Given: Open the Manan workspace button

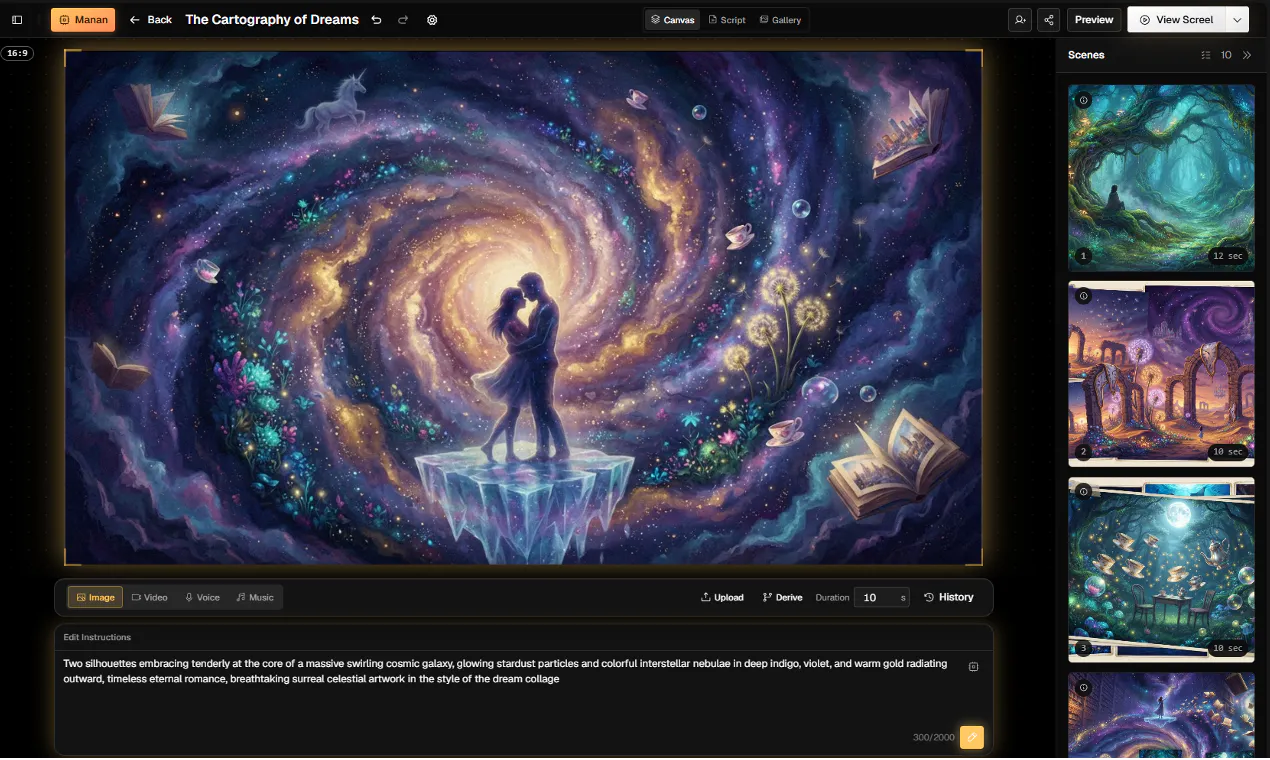Looking at the screenshot, I should coord(83,20).
